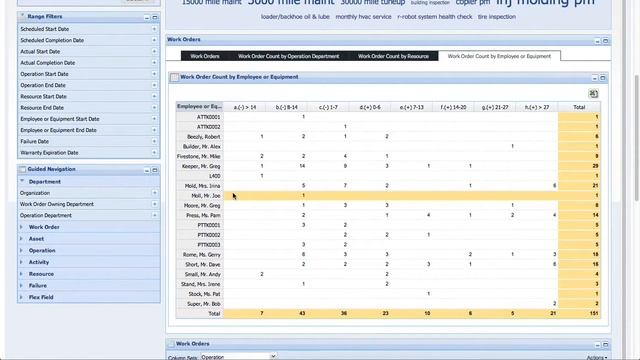
Task: Open the Column Sets dropdown showing Operation
Action: click(238, 356)
